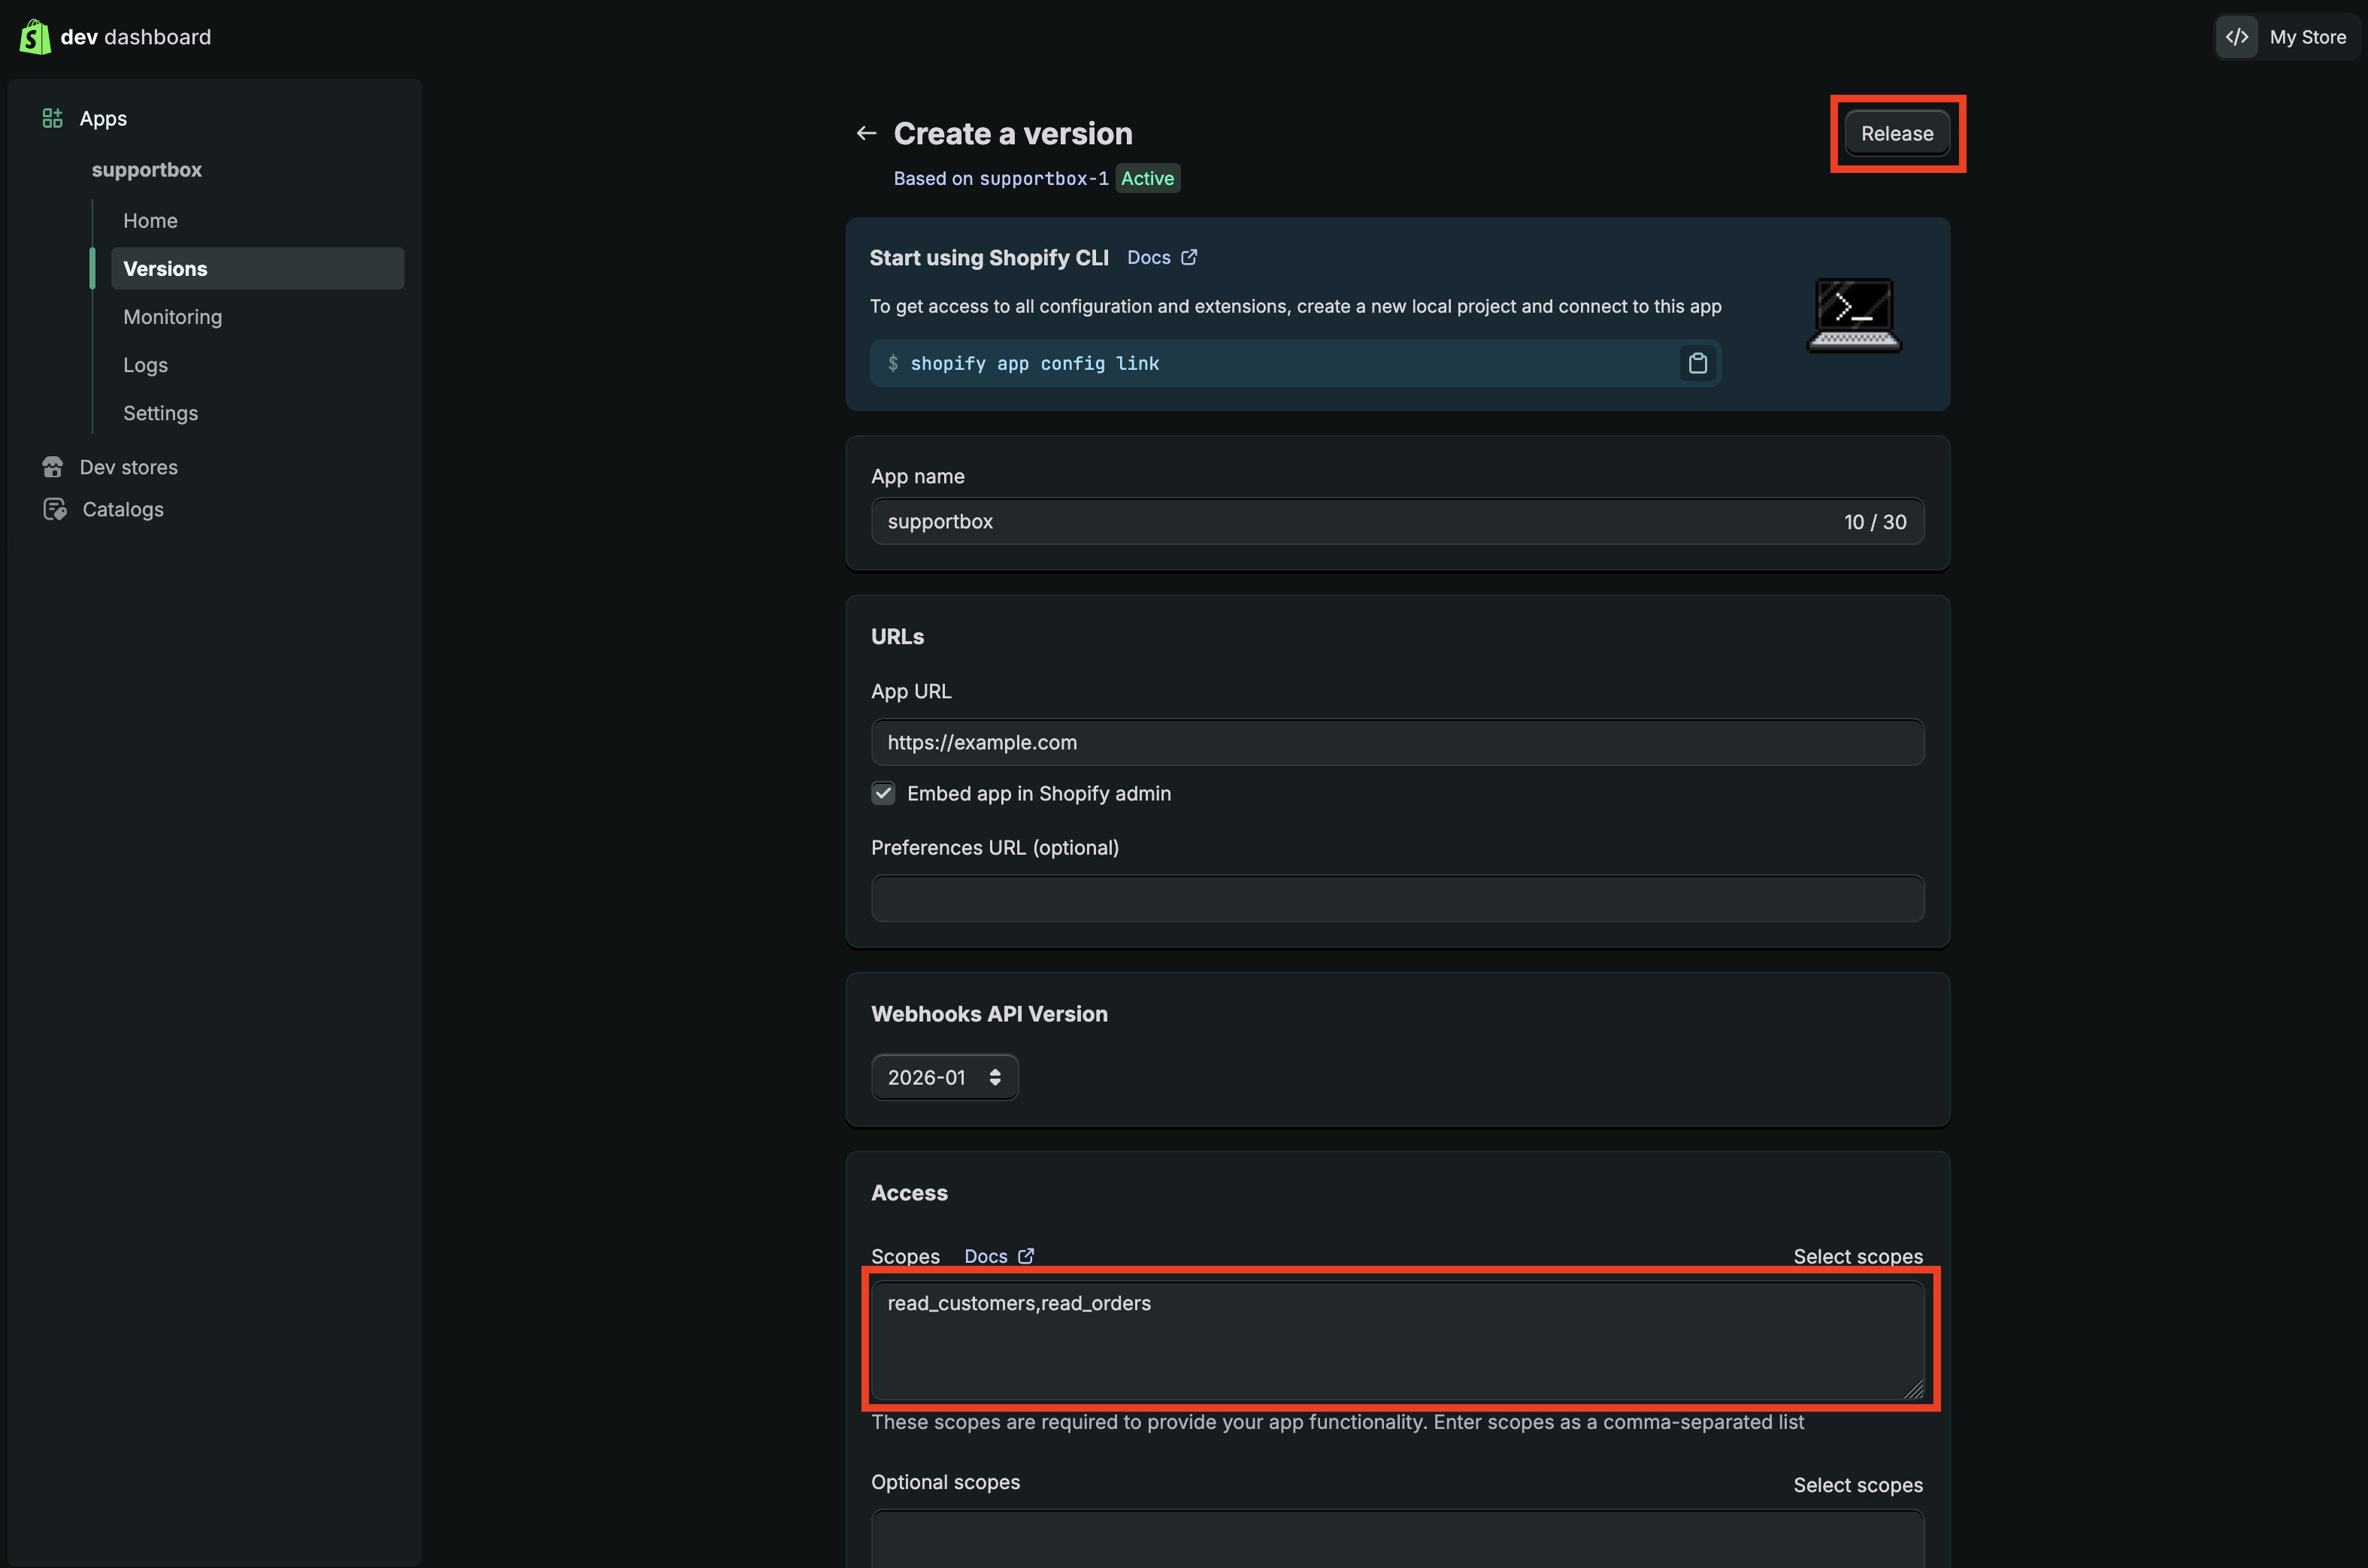Go to Monitoring in the sidebar
This screenshot has width=2368, height=1568.
coord(172,317)
